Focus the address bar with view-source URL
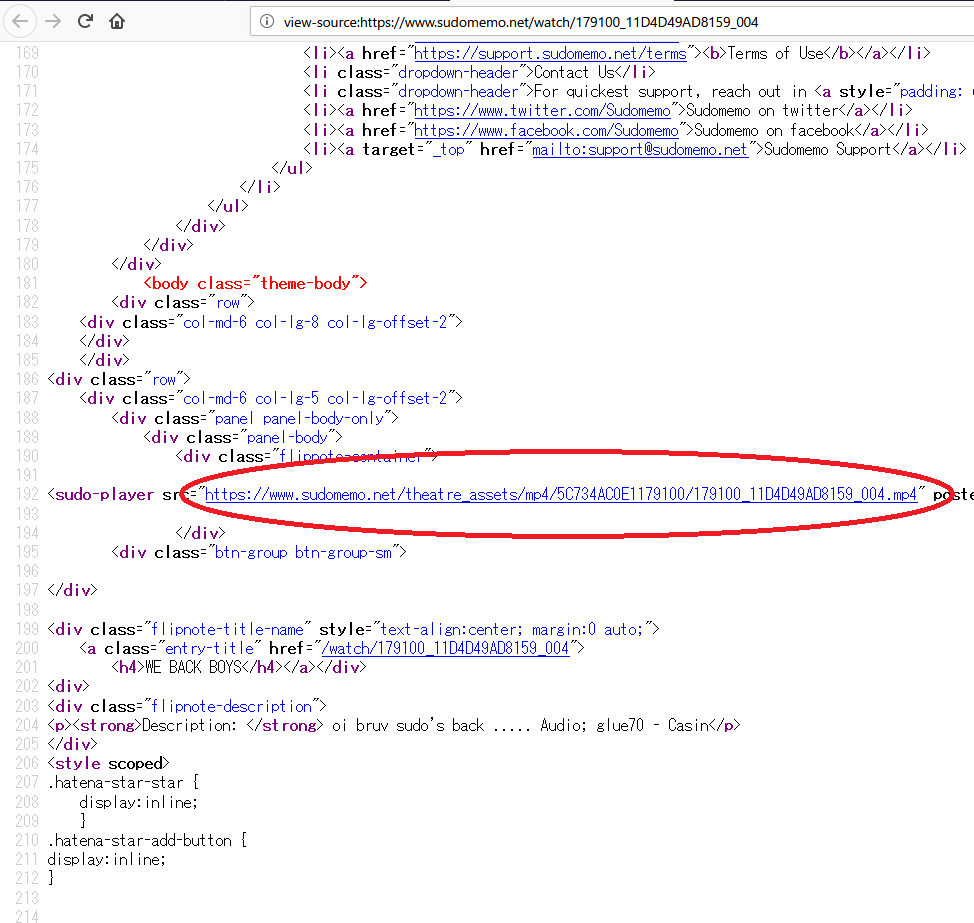The width and height of the screenshot is (974, 923). click(x=612, y=22)
